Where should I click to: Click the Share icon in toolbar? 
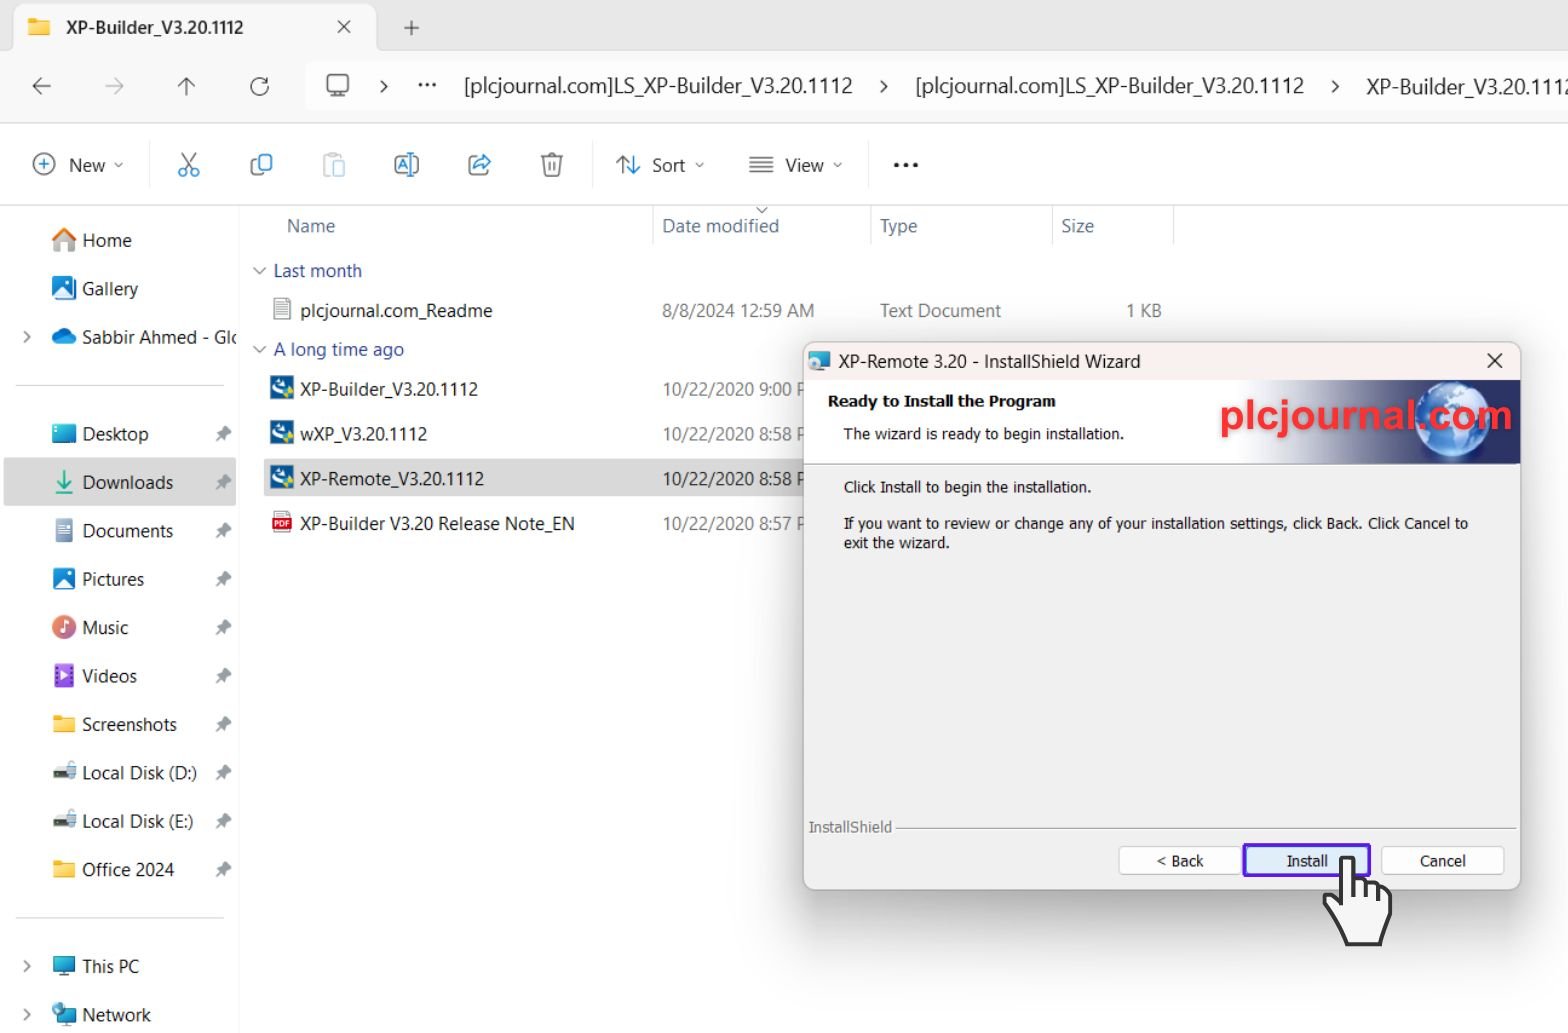click(x=479, y=165)
